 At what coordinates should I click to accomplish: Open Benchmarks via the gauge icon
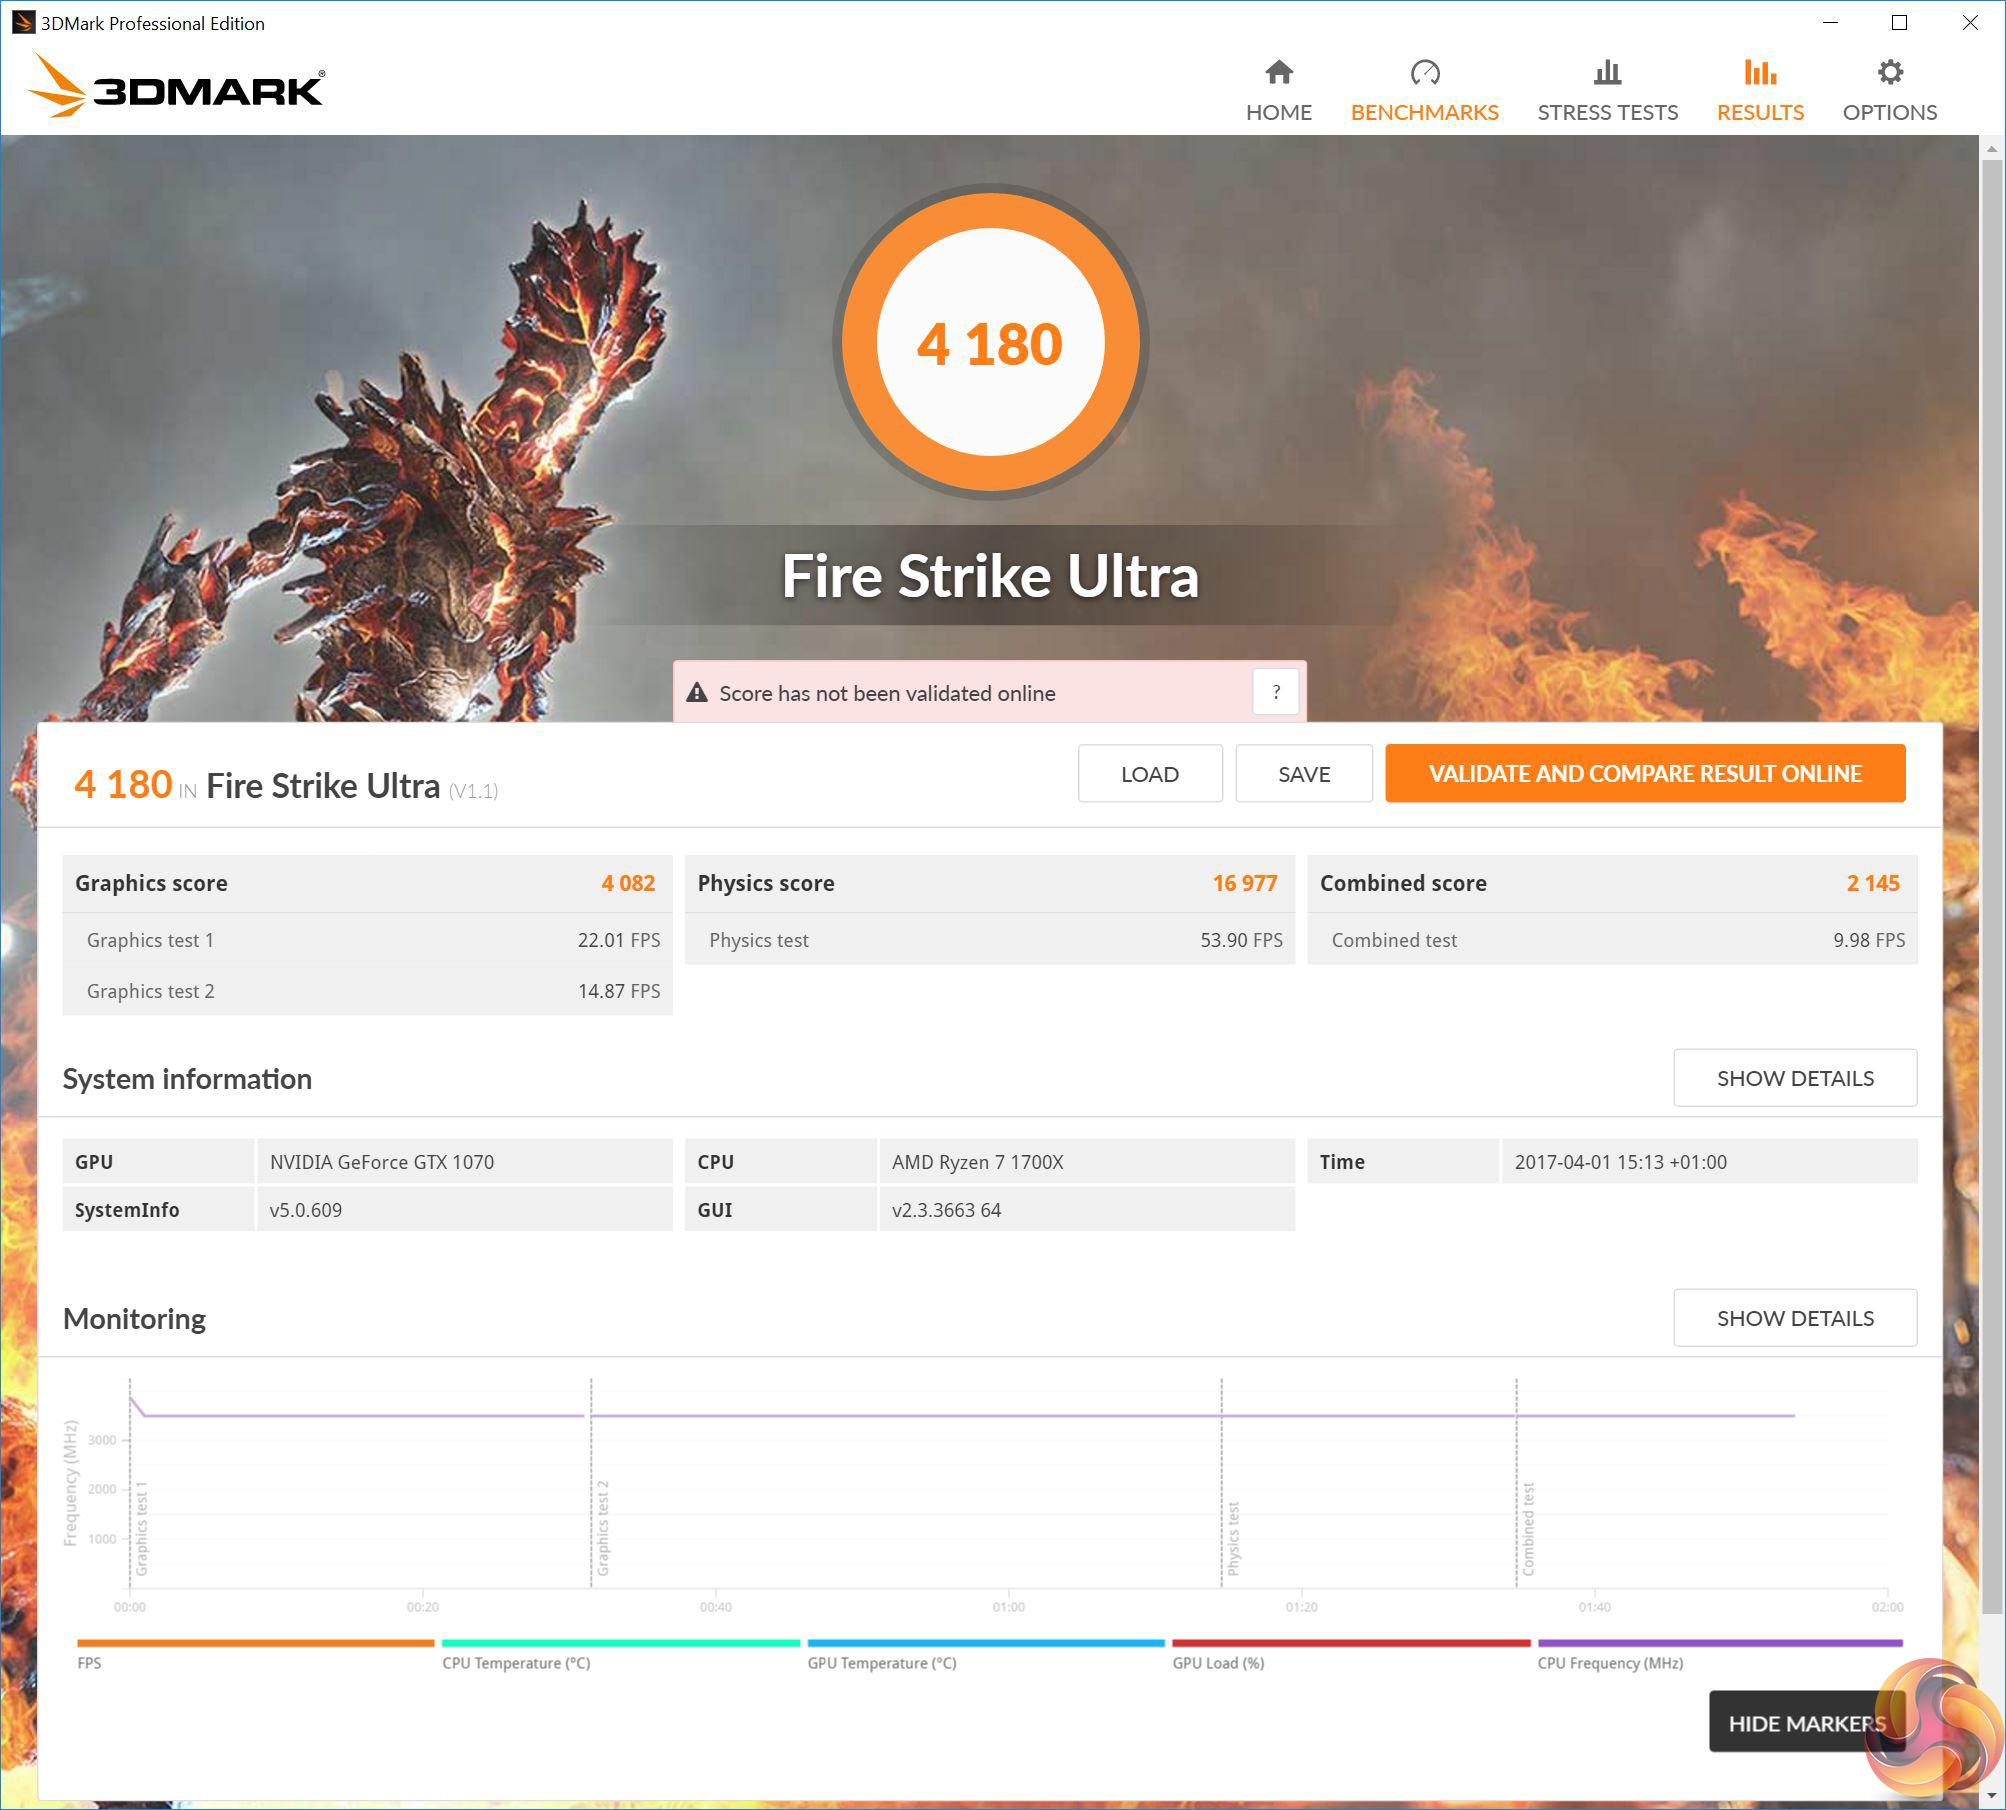pyautogui.click(x=1424, y=72)
